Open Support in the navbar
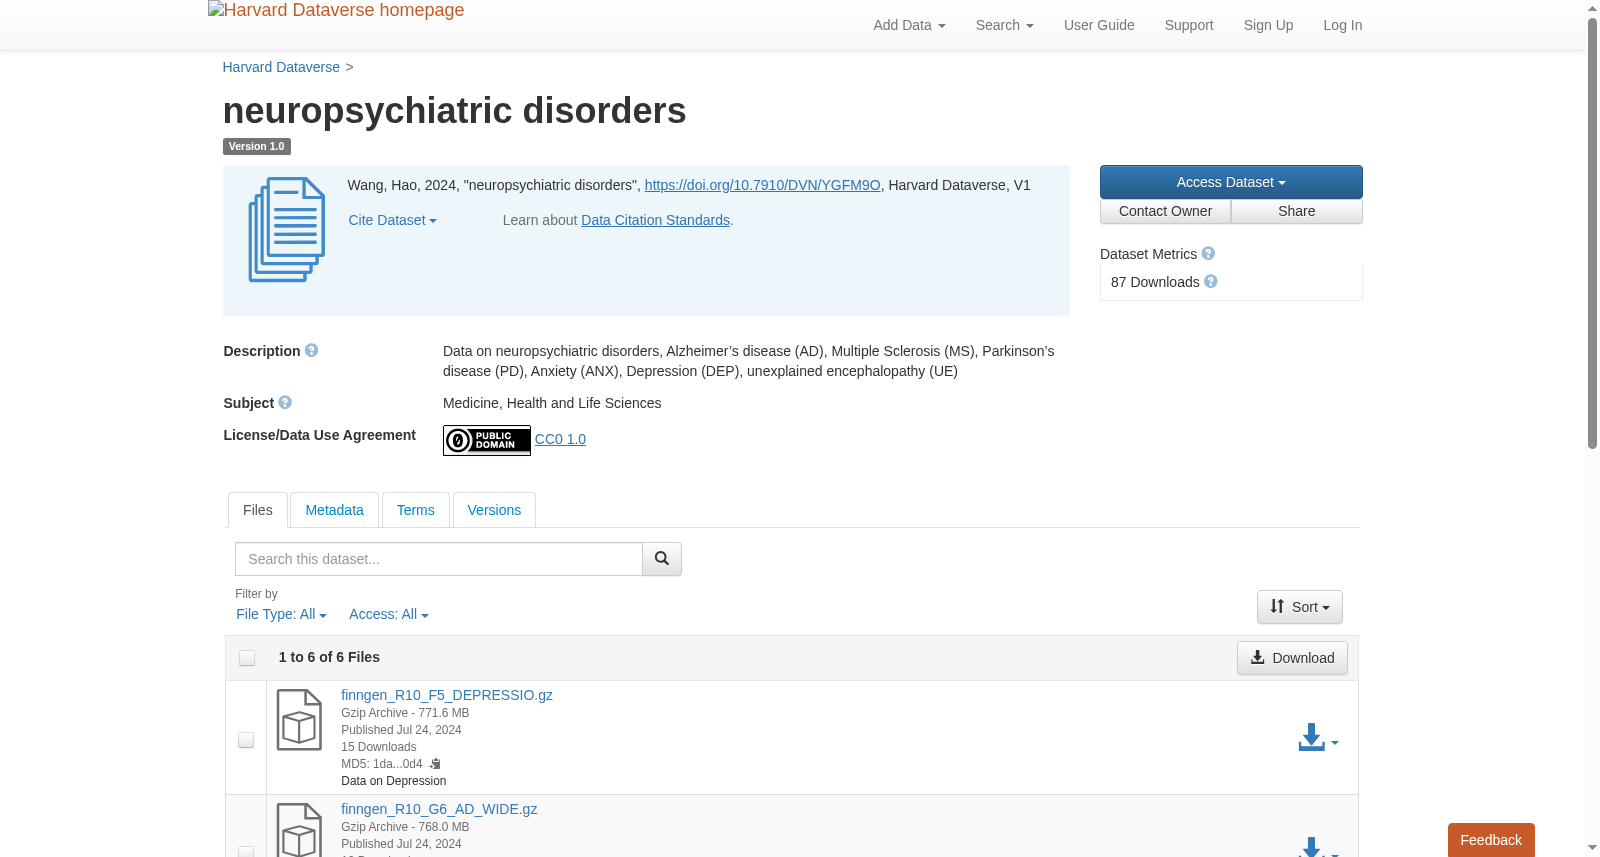Viewport: 1600px width, 857px height. [x=1189, y=25]
